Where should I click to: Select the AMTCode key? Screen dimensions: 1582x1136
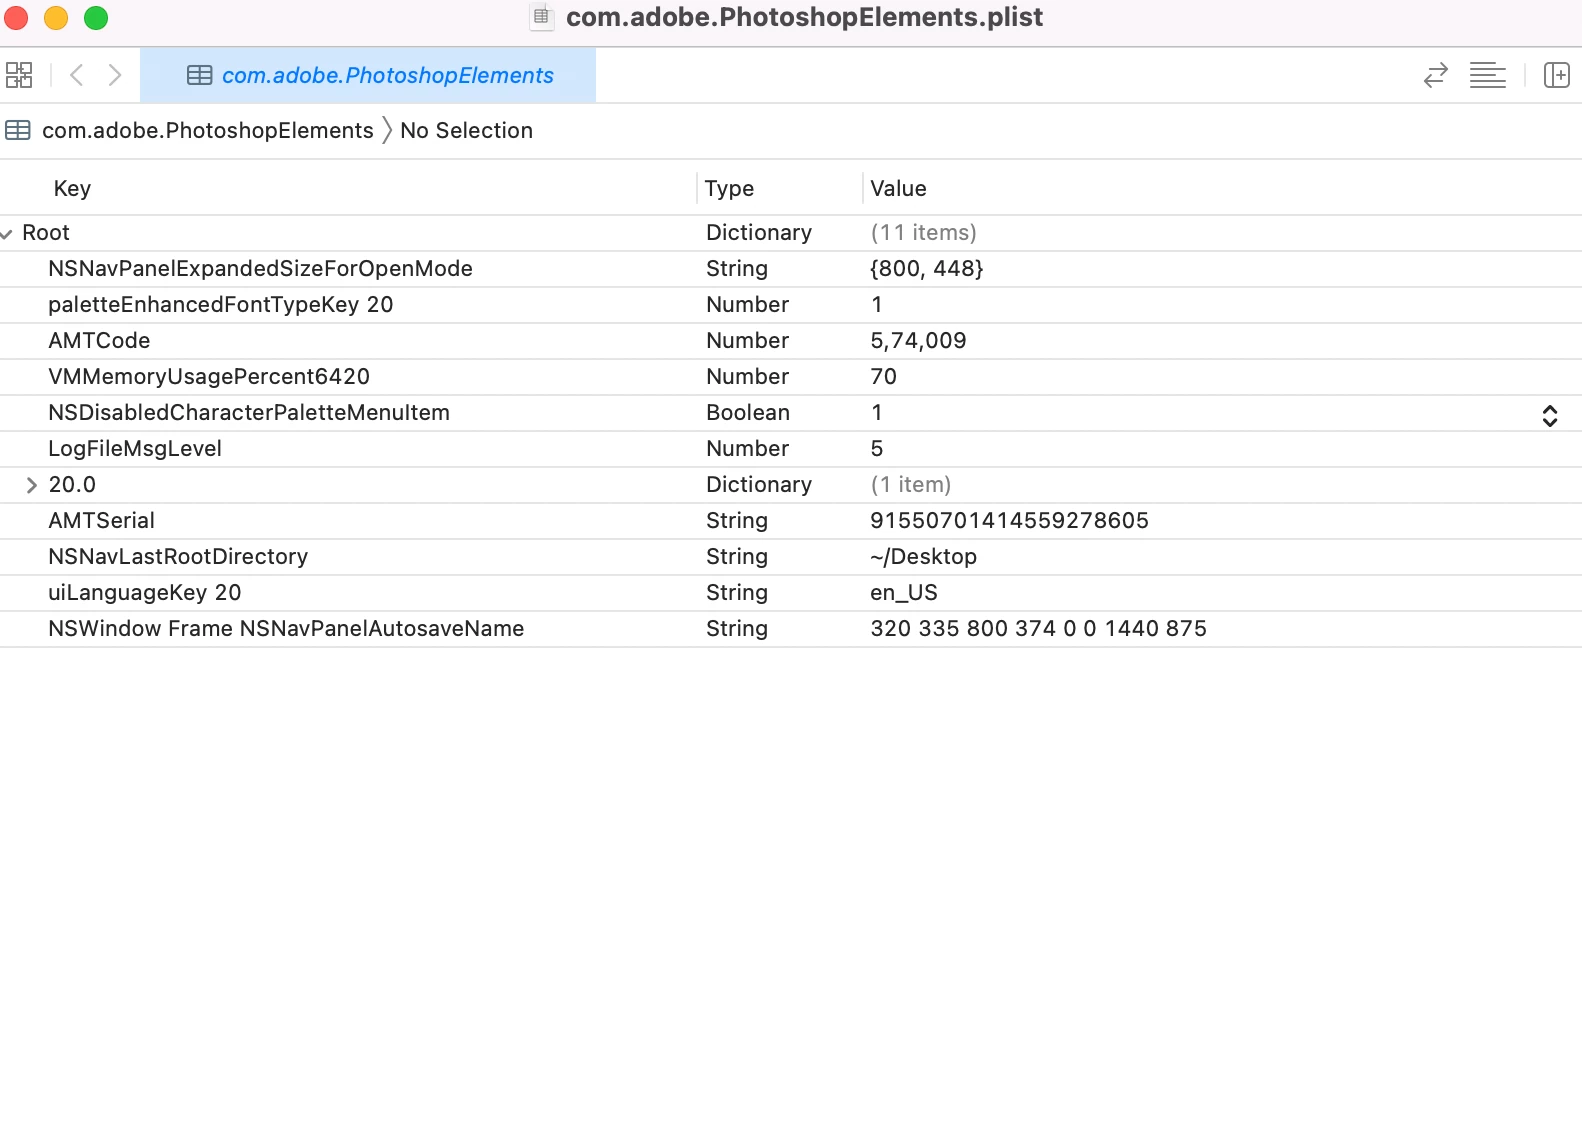coord(99,340)
